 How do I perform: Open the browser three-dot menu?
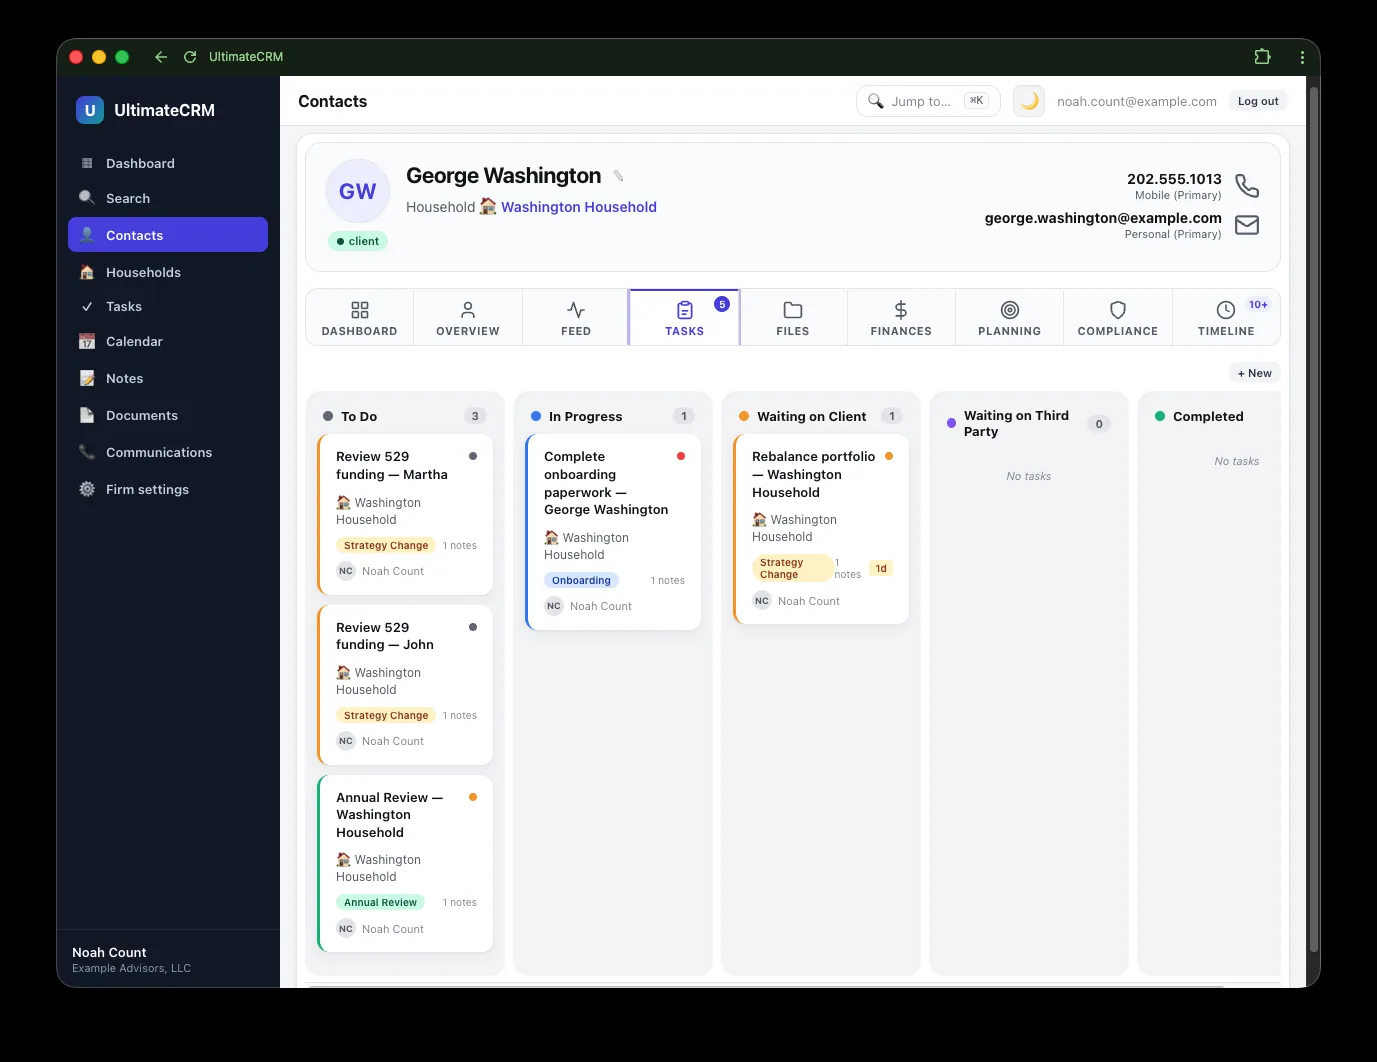click(x=1302, y=57)
